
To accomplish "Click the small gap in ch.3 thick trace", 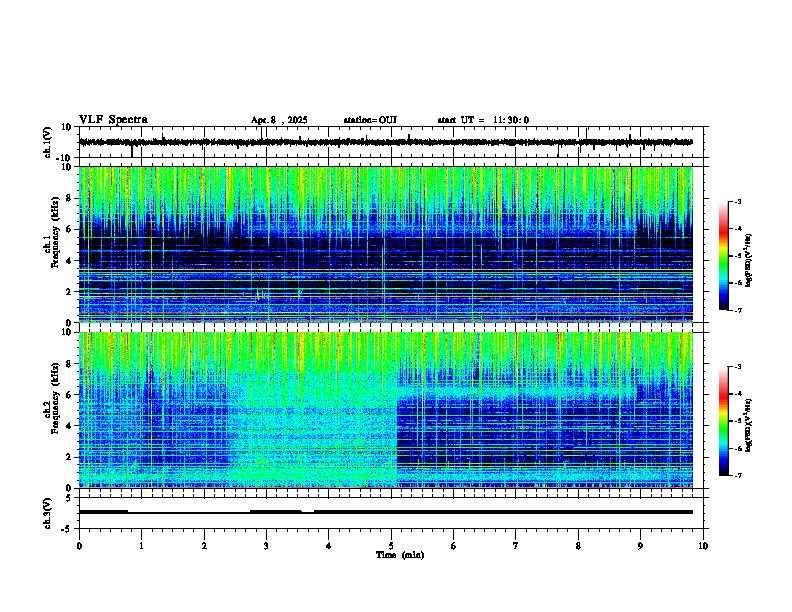I will pos(308,512).
